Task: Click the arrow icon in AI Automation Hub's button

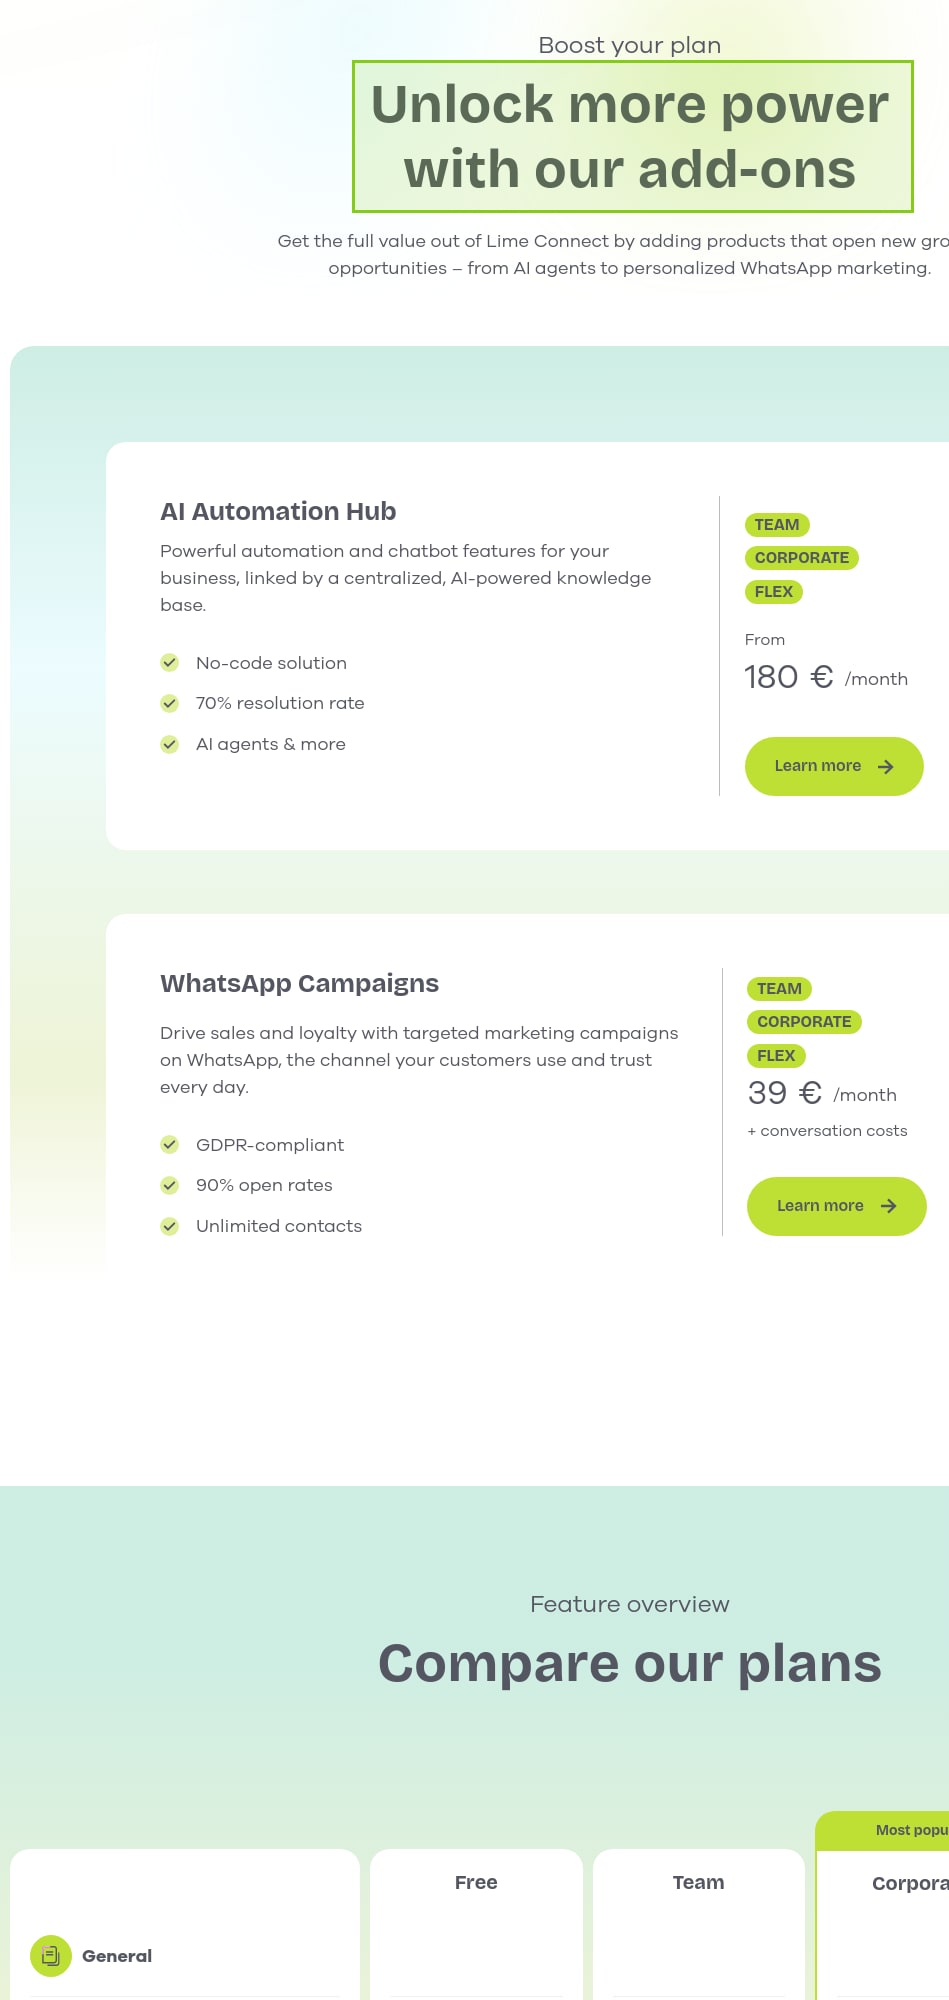Action: [x=886, y=767]
